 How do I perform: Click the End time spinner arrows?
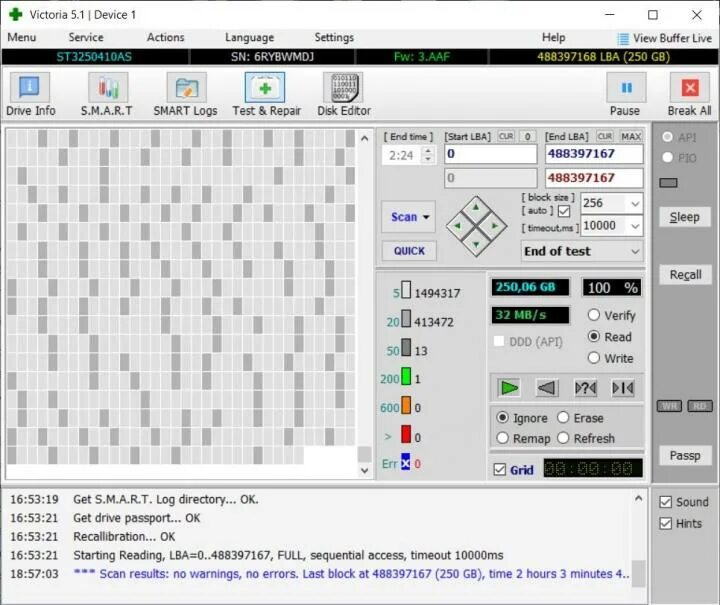click(428, 155)
